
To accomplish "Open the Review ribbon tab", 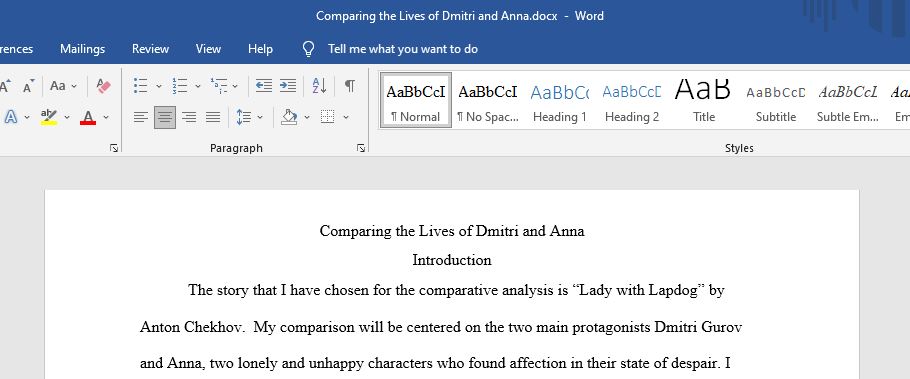I will click(150, 49).
